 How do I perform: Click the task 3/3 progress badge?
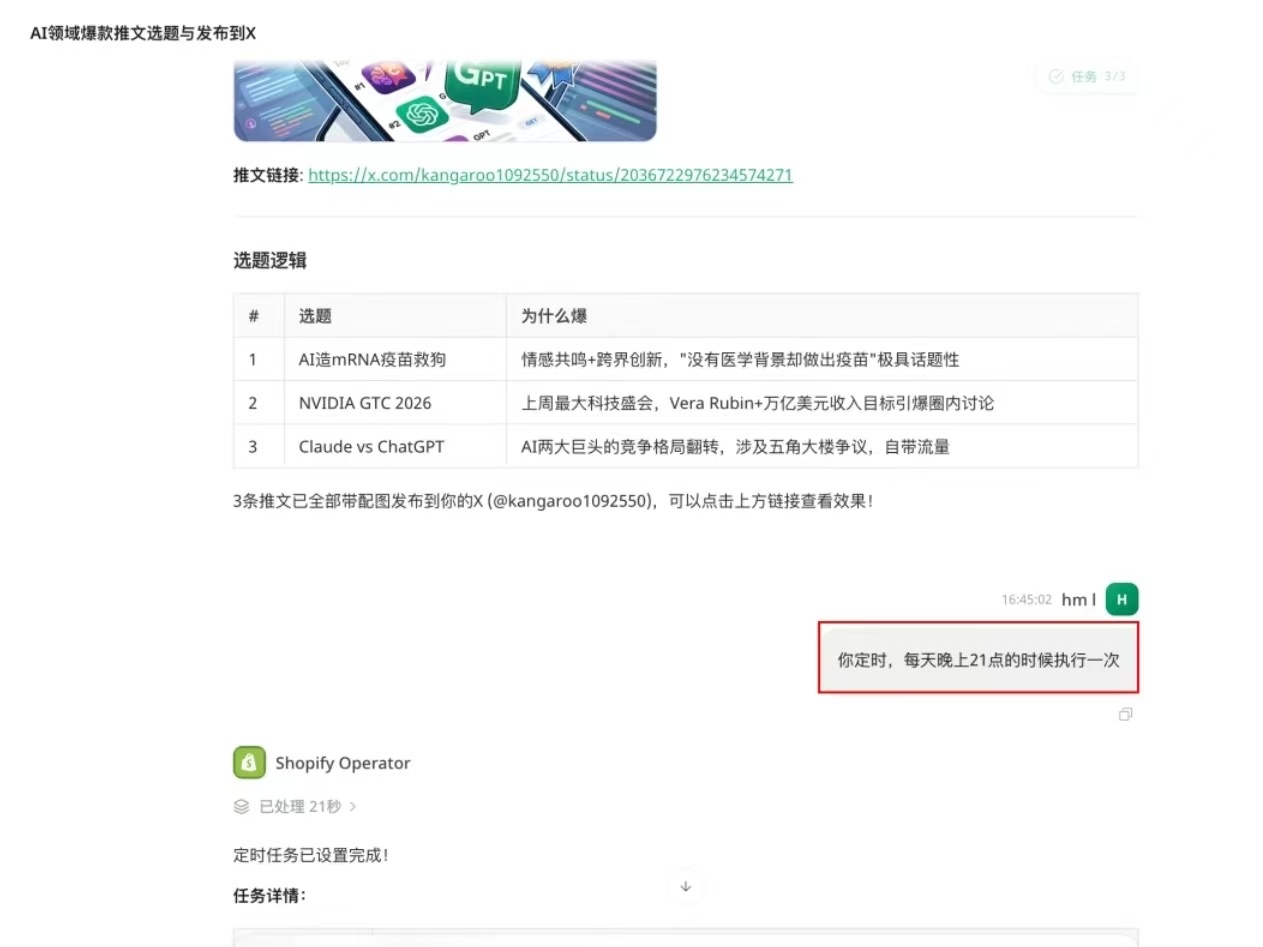coord(1086,76)
